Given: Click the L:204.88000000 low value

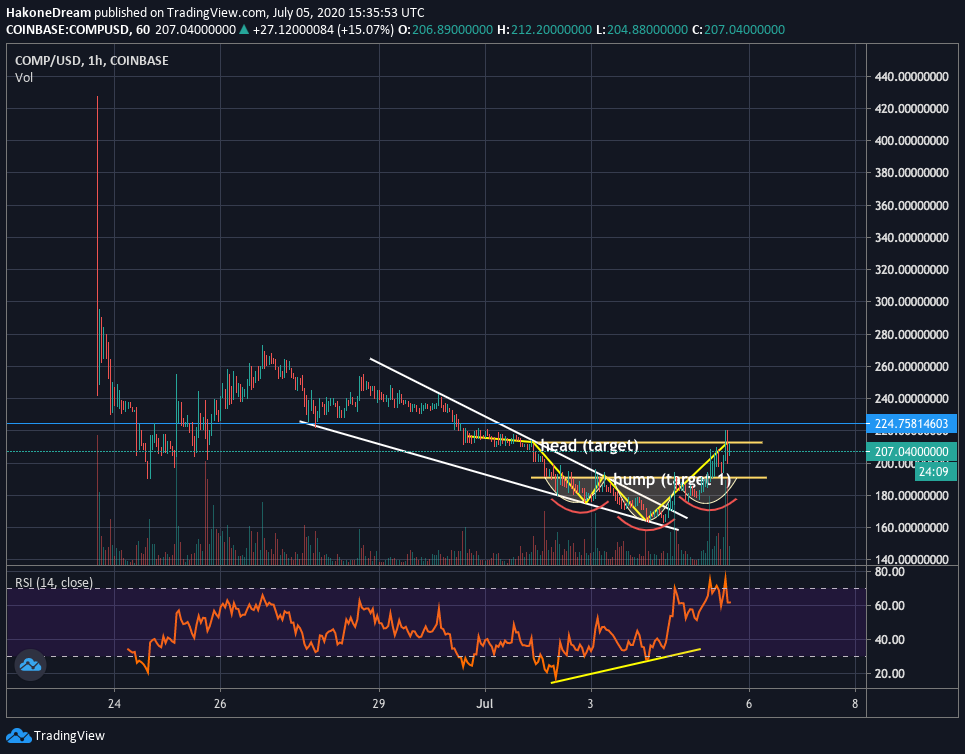Looking at the screenshot, I should (x=642, y=30).
